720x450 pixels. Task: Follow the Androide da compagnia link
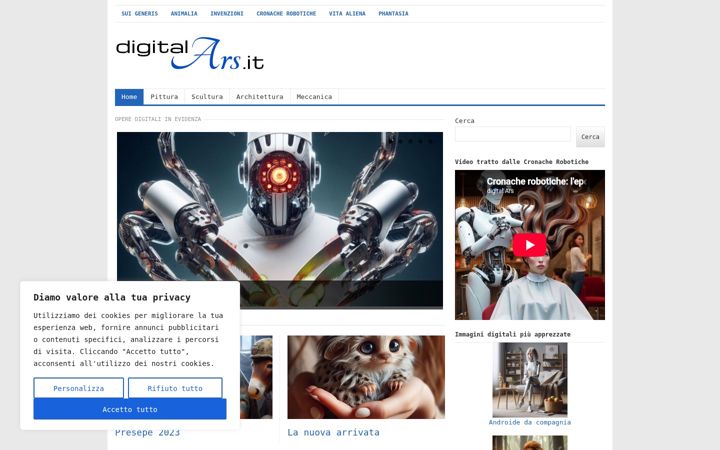530,422
